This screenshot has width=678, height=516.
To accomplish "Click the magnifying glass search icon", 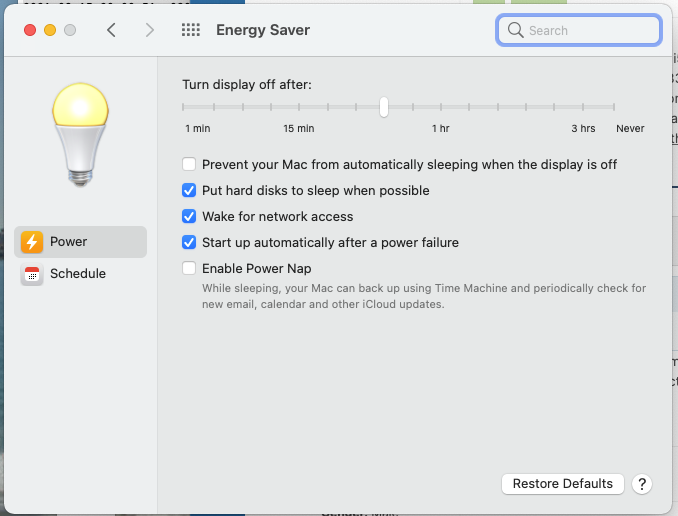I will click(515, 30).
